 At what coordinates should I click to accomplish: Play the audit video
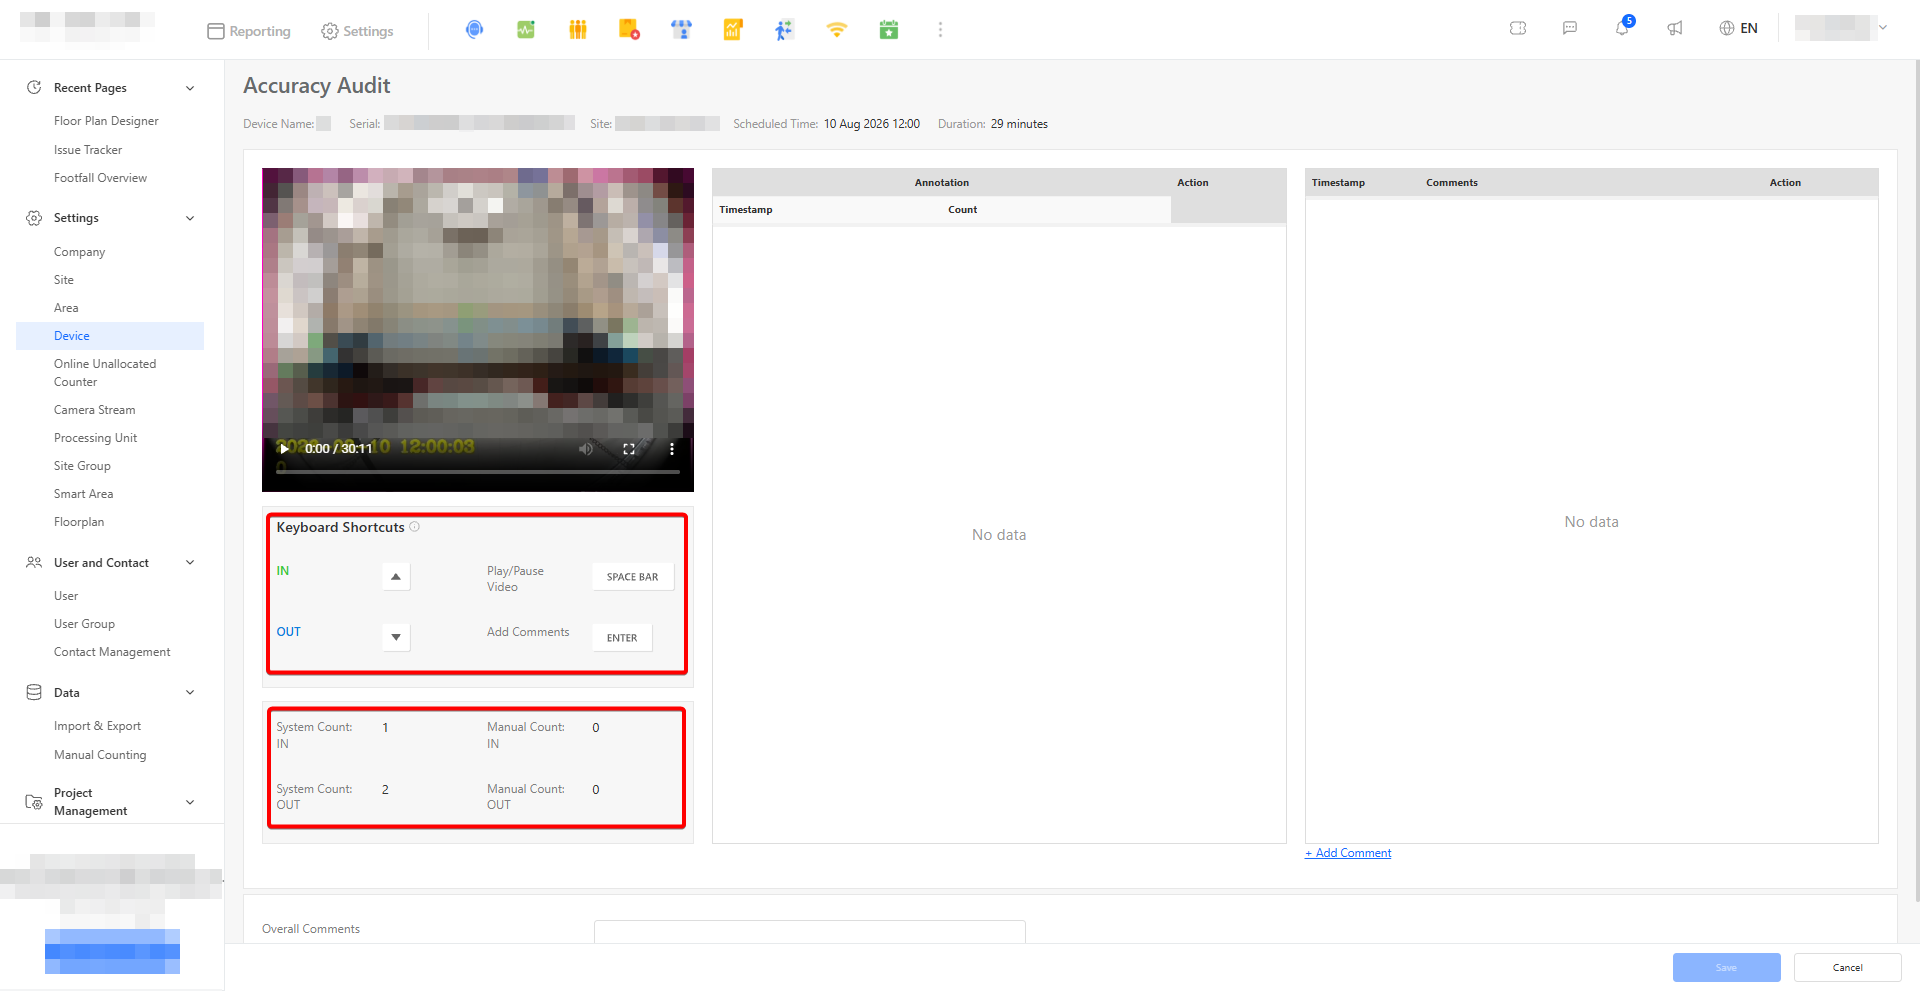[284, 449]
